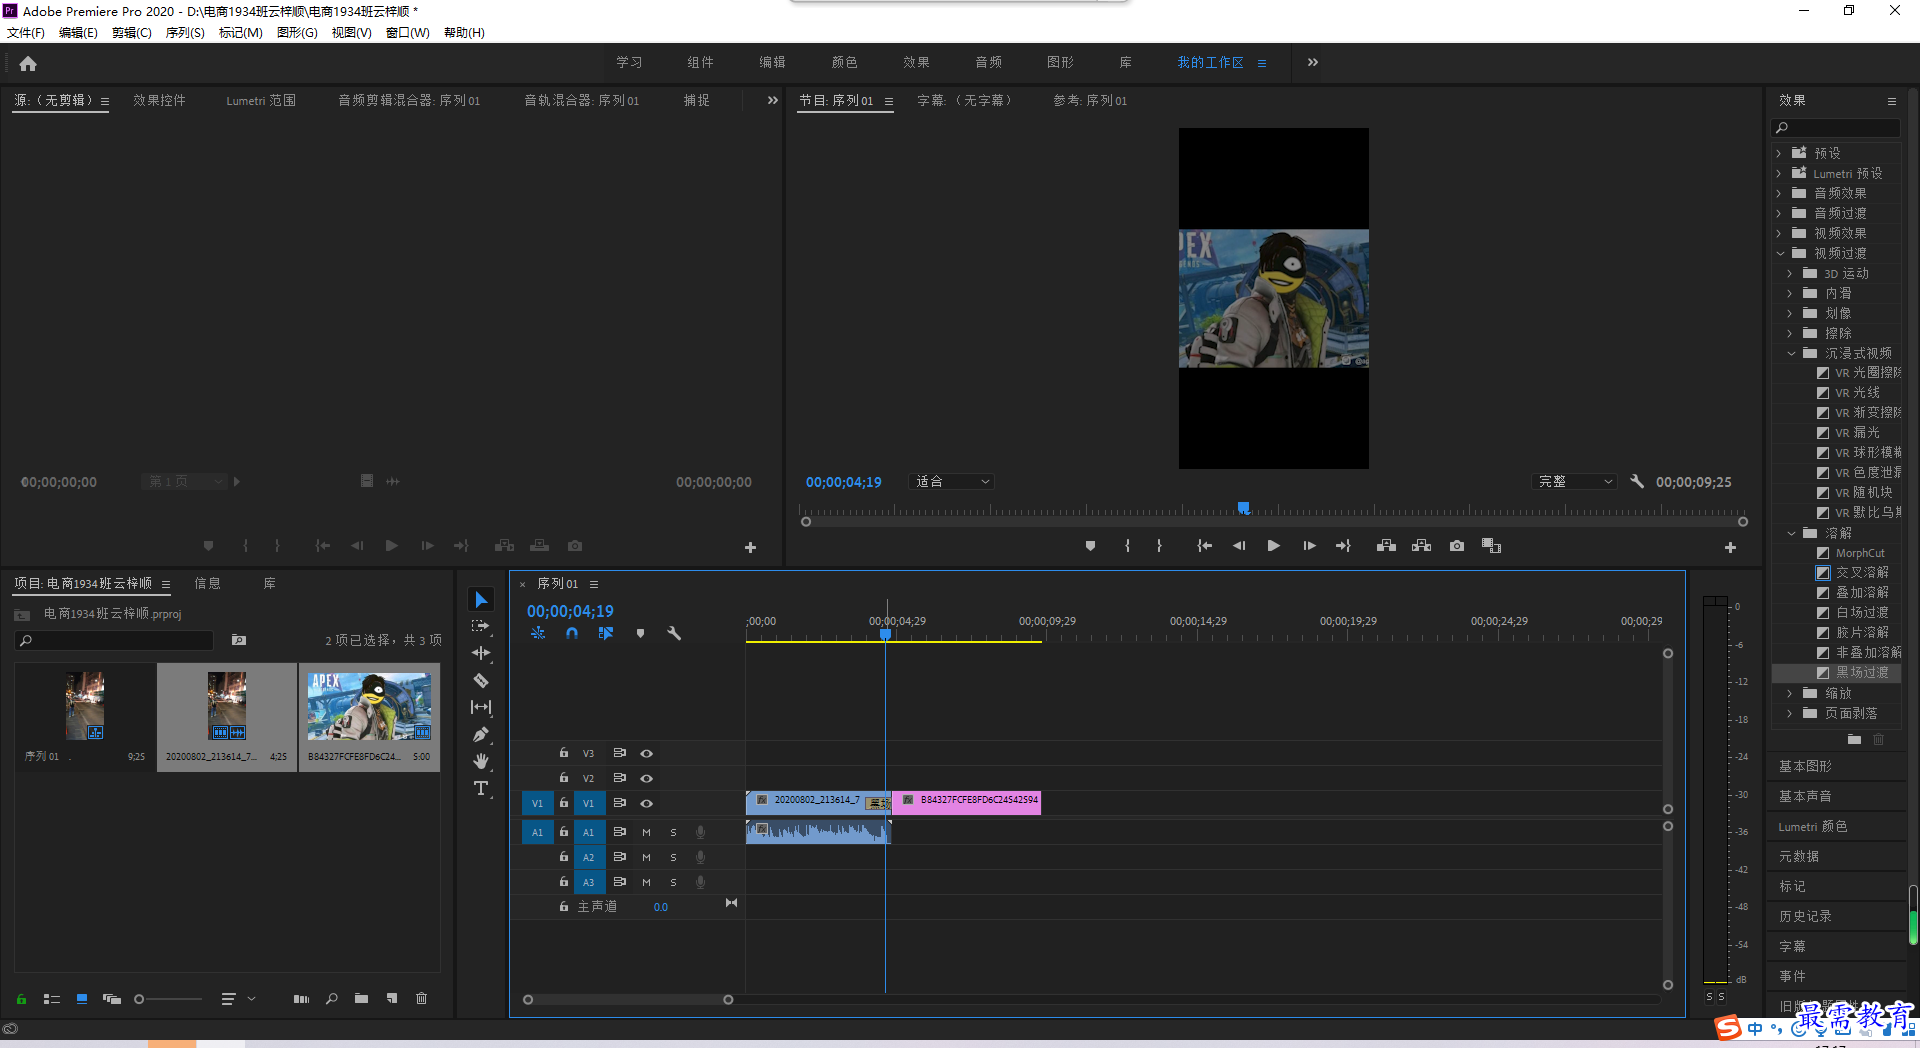Select the Track Select Forward tool
This screenshot has height=1048, width=1920.
pos(481,626)
